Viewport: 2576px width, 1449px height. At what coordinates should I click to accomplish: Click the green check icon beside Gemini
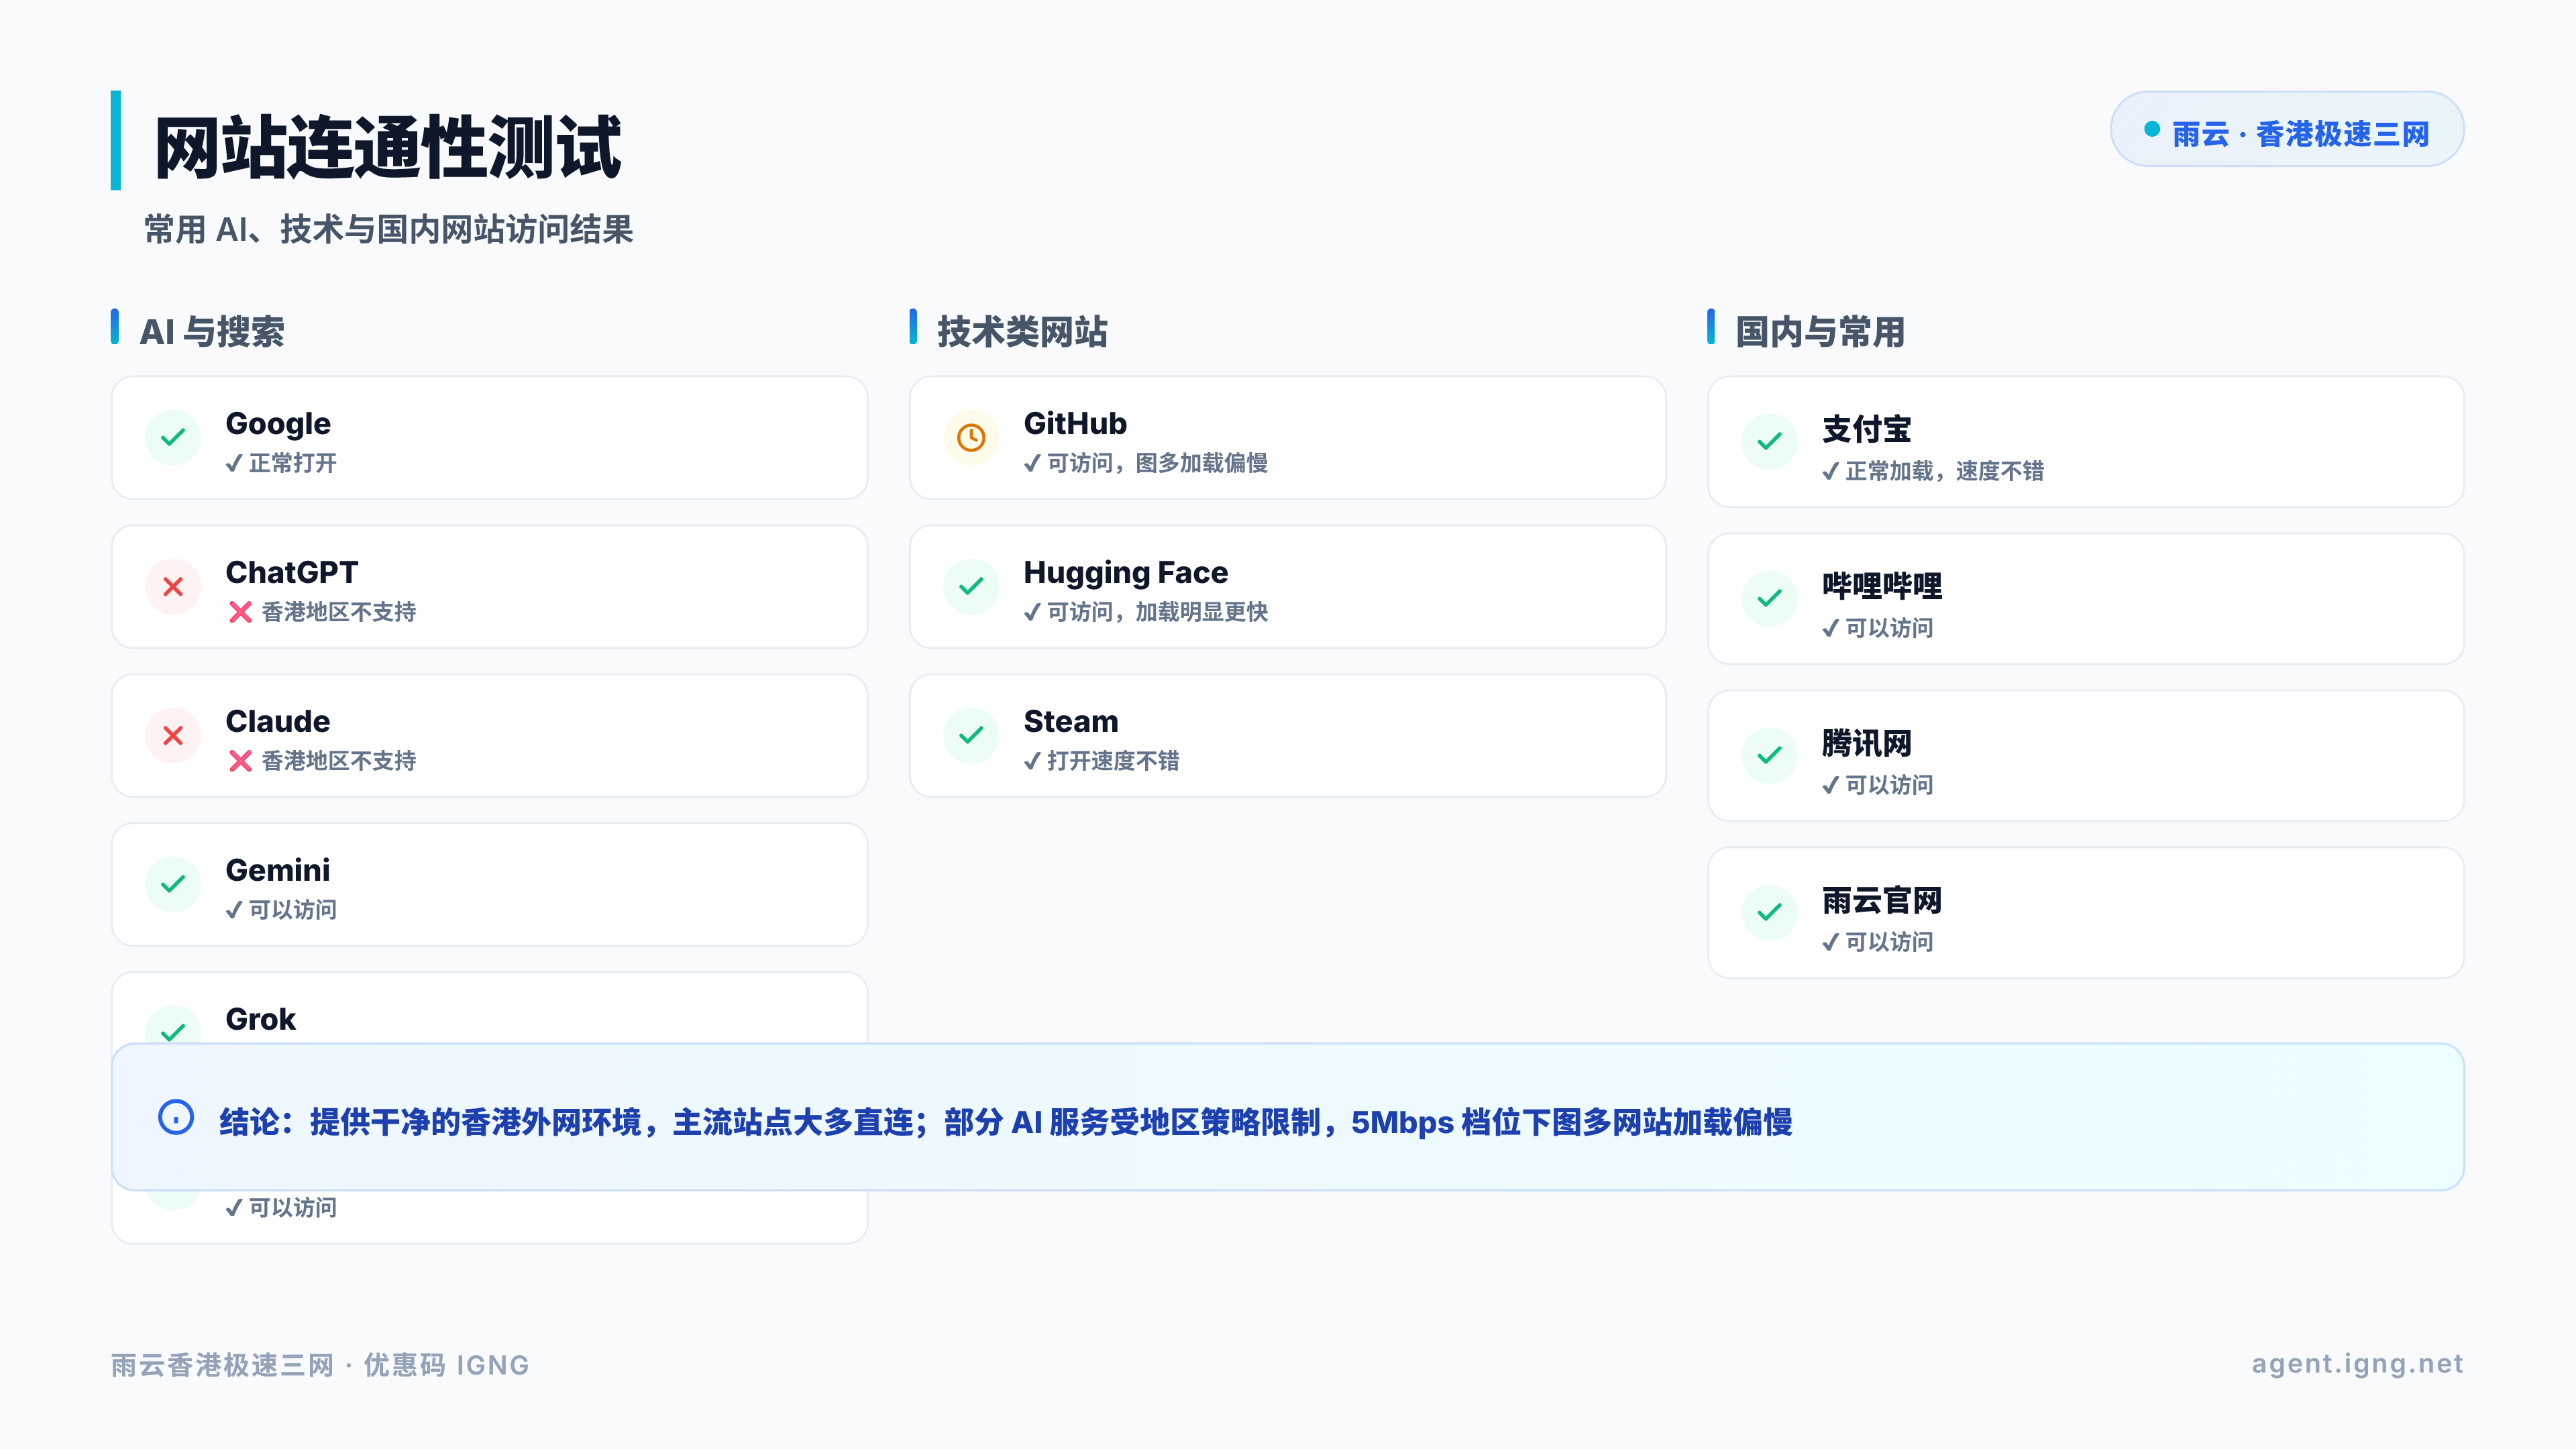(x=173, y=884)
